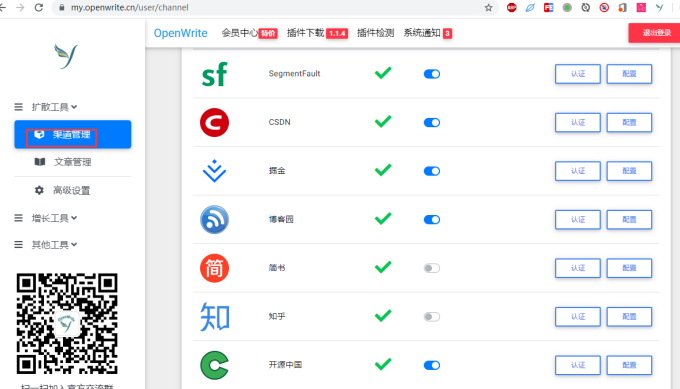This screenshot has height=389, width=680.
Task: Enable the 知乎 channel toggle
Action: [x=432, y=317]
